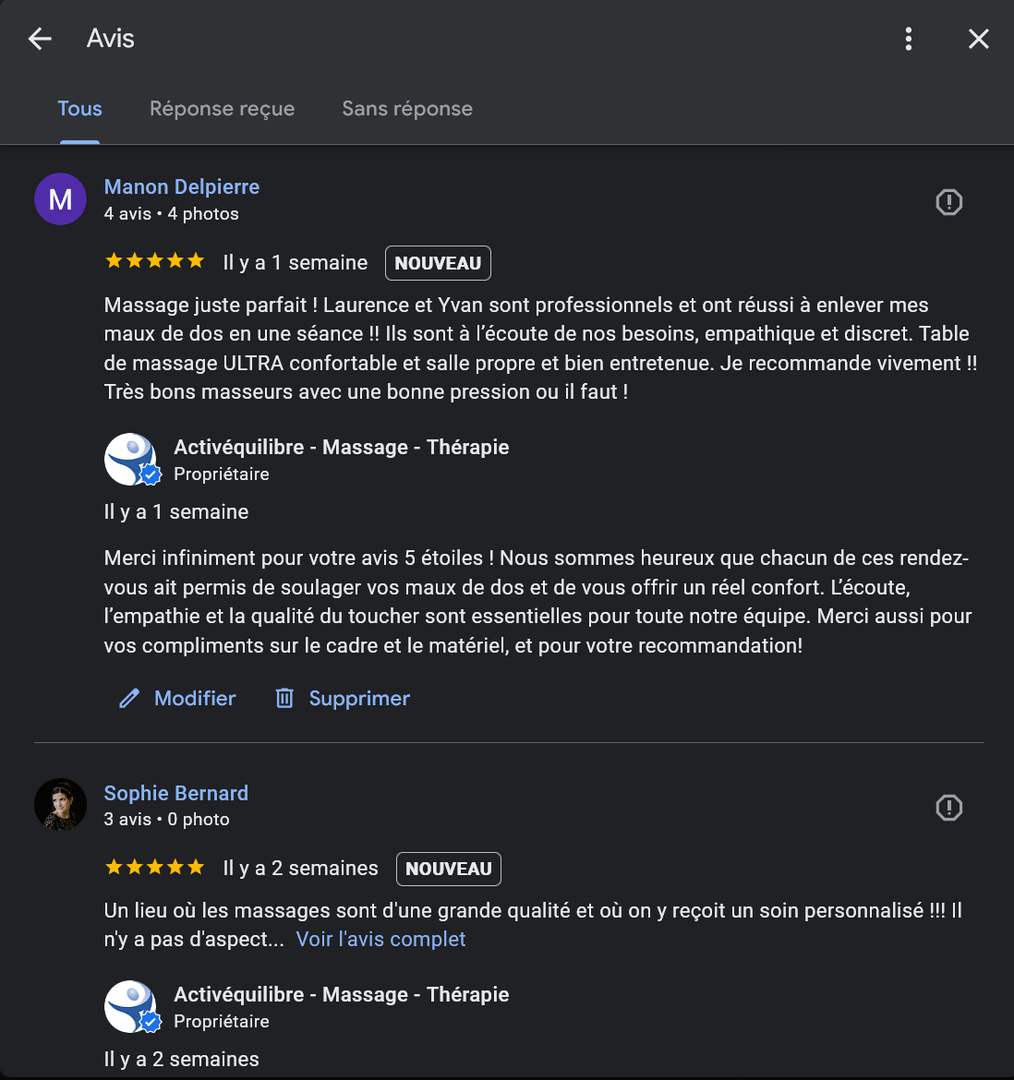Image resolution: width=1014 pixels, height=1080 pixels.
Task: Open Sophie Bernard's profile name link
Action: coord(176,793)
